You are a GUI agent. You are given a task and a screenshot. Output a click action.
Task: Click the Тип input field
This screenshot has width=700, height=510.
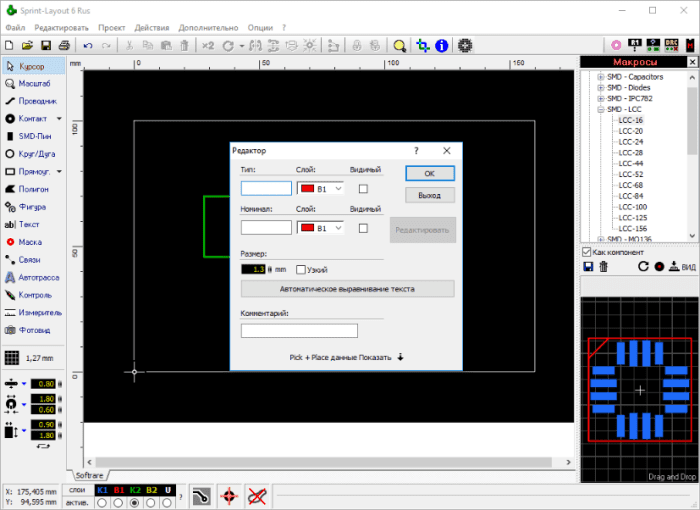[x=266, y=188]
